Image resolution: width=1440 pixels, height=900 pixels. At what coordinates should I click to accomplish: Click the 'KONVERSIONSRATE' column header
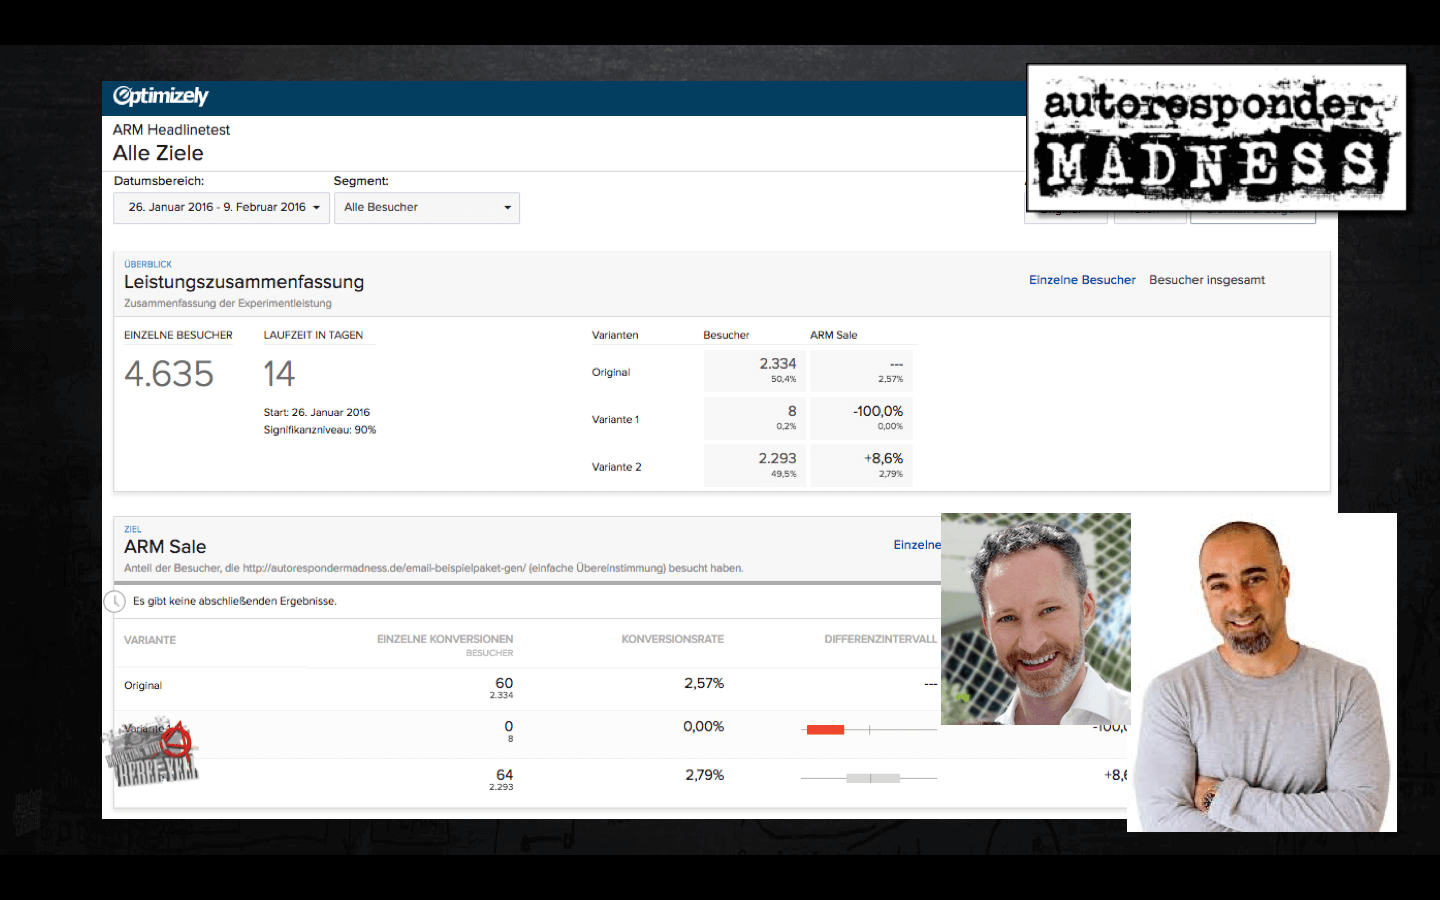[x=673, y=639]
